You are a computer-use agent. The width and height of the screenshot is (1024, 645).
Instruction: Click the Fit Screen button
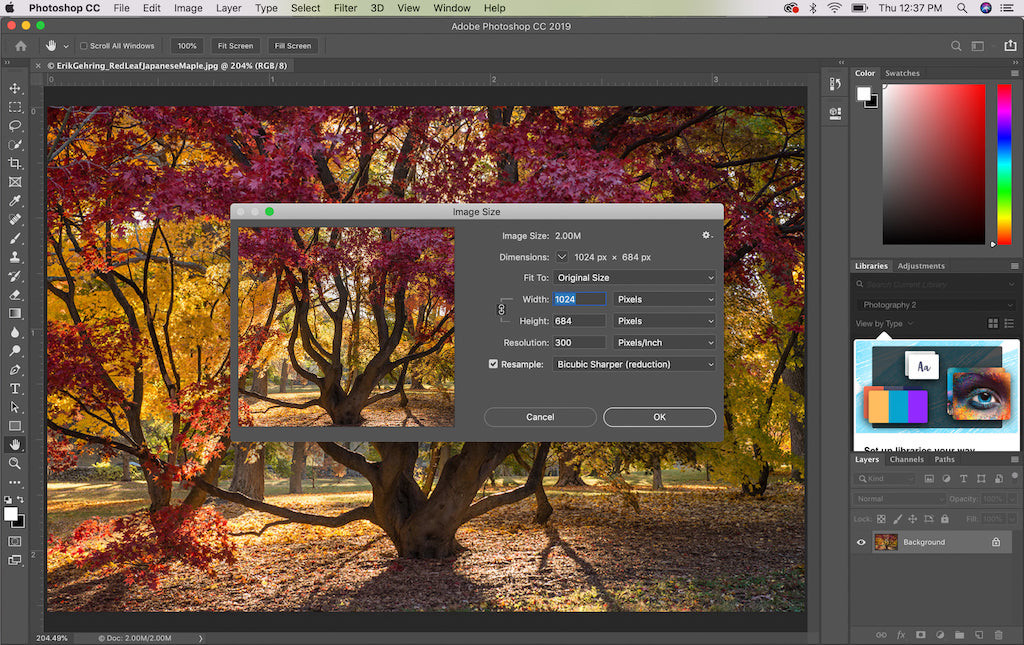click(235, 46)
